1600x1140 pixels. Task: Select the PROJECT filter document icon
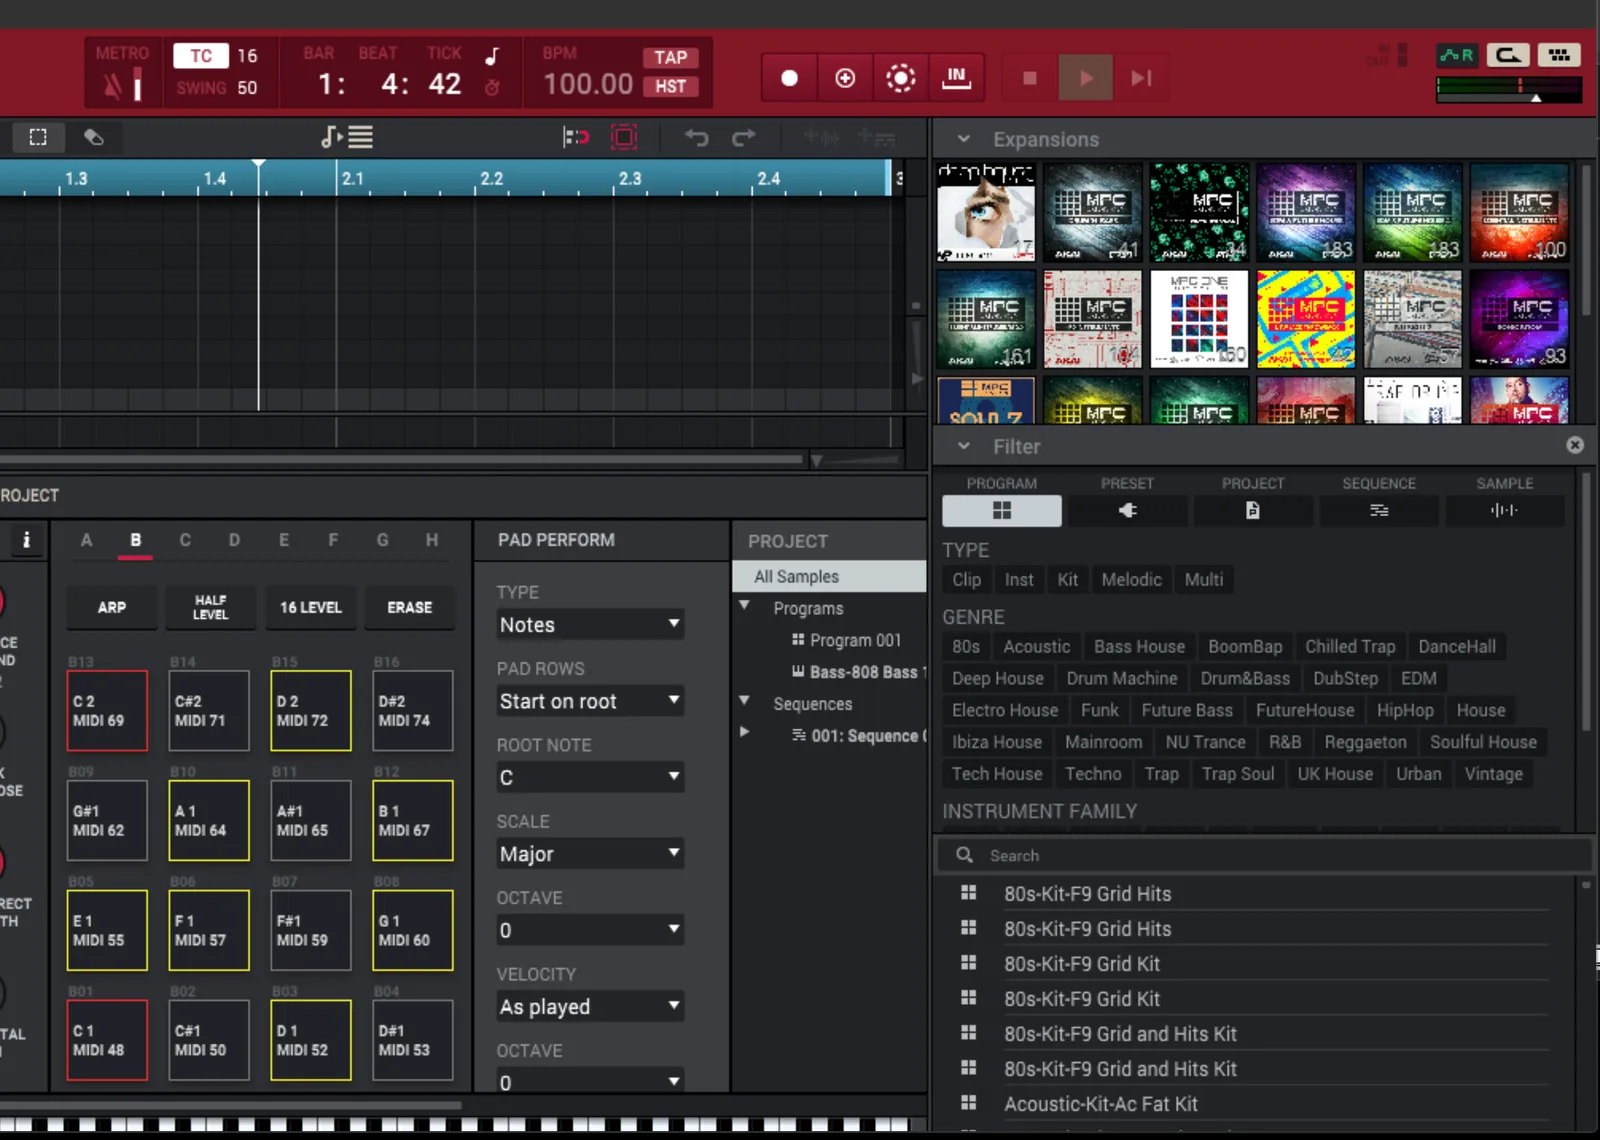click(1252, 510)
